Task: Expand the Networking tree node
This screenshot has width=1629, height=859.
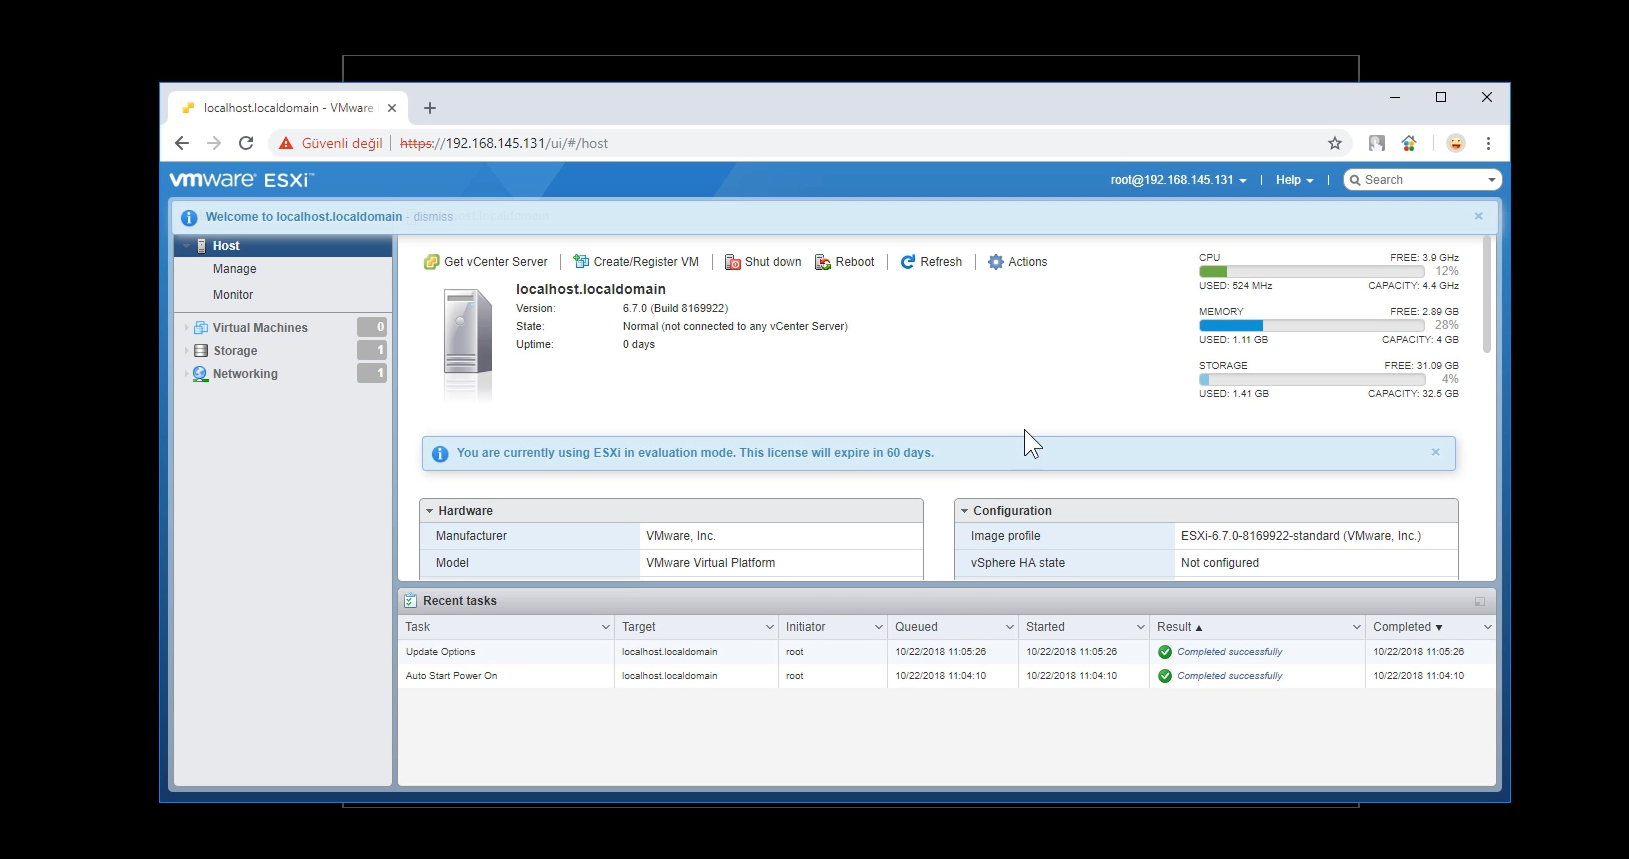Action: coord(186,374)
